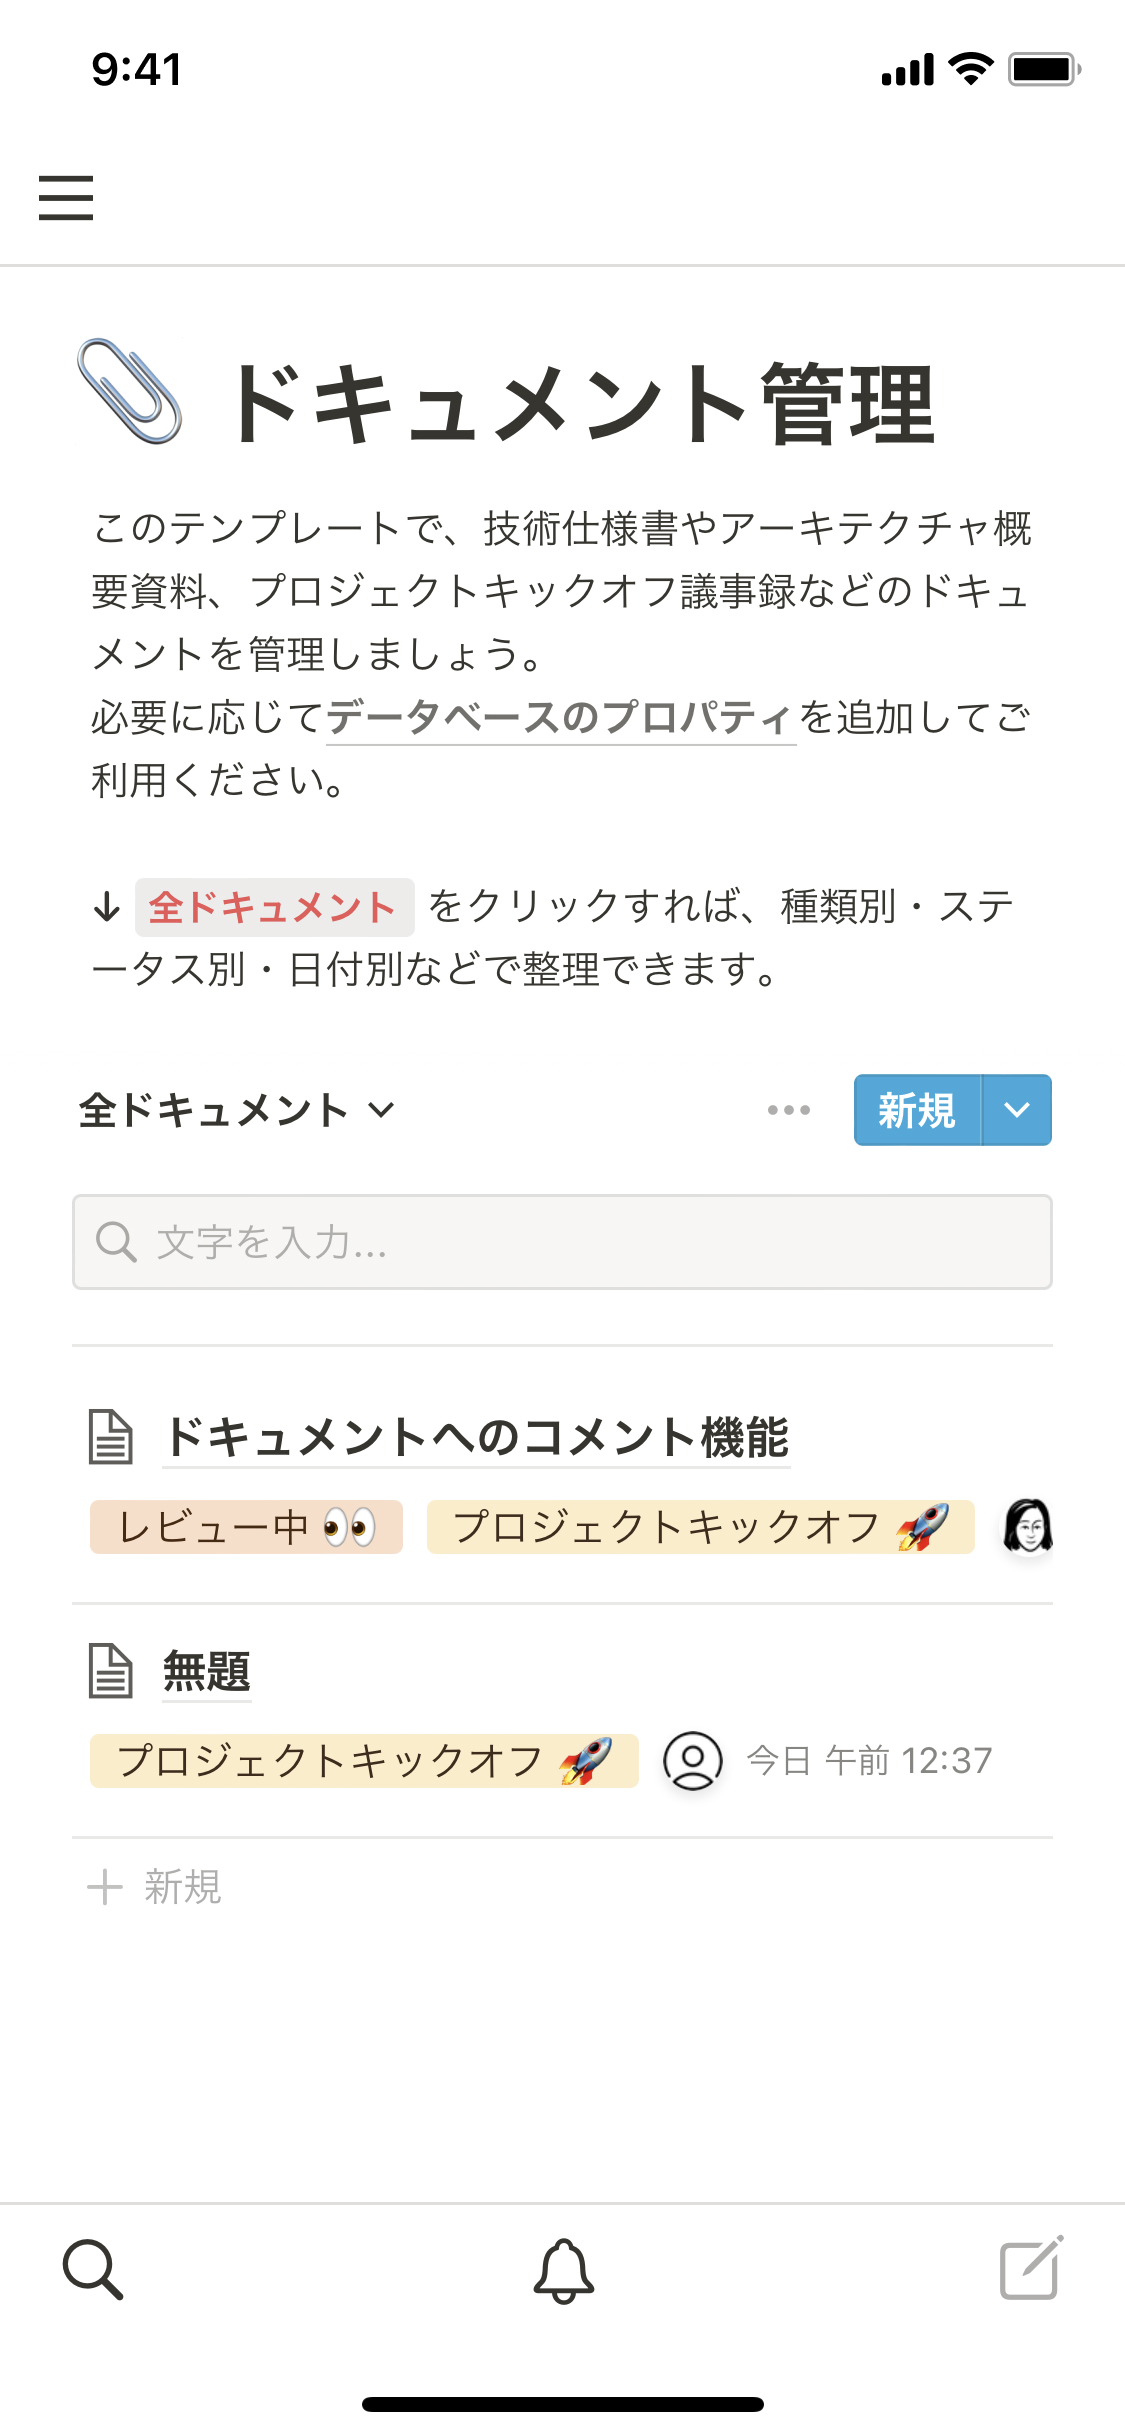This screenshot has height=2436, width=1125.
Task: Open notifications bell in bottom bar
Action: point(563,2270)
